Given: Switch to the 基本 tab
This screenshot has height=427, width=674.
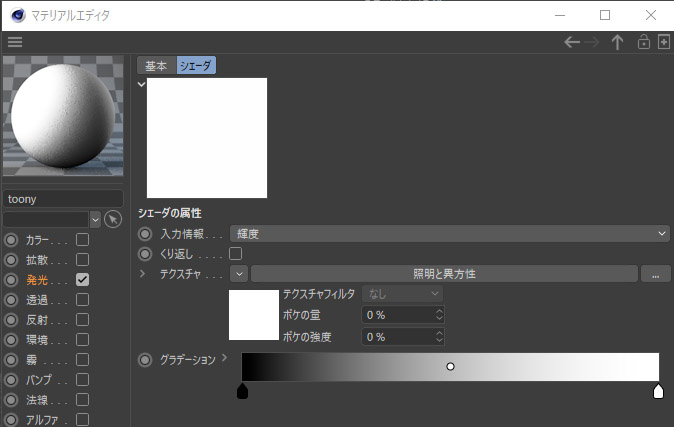Looking at the screenshot, I should pos(156,66).
